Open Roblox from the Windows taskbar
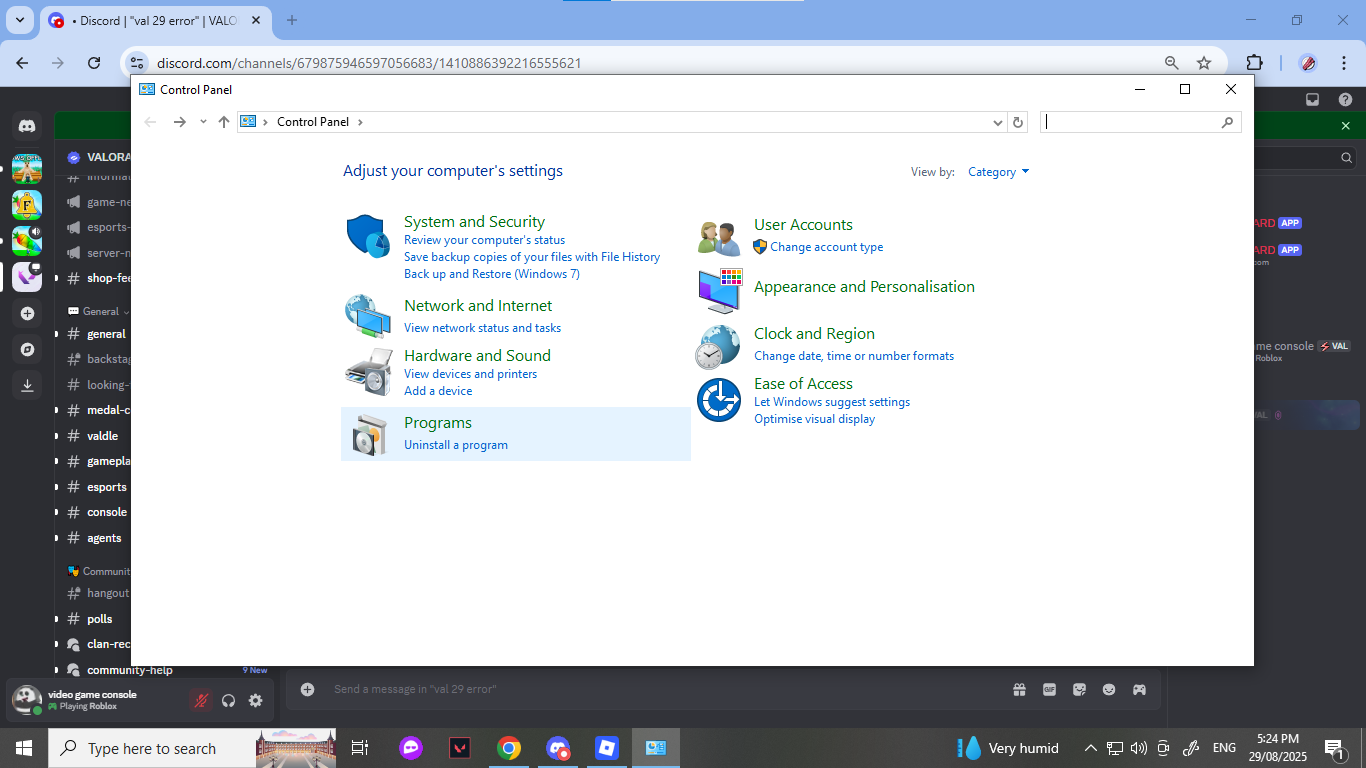The width and height of the screenshot is (1366, 768). click(607, 748)
